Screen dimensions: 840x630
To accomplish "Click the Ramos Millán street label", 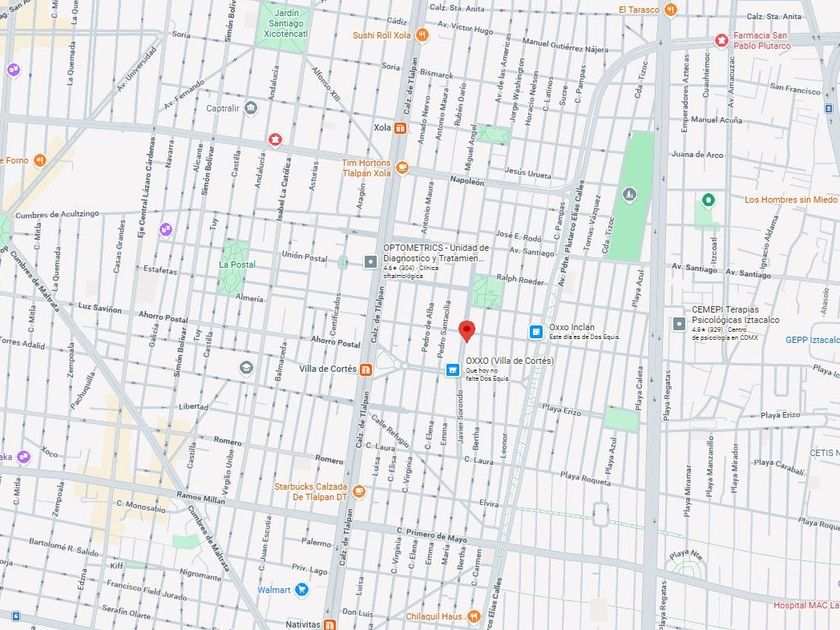I will (x=201, y=498).
